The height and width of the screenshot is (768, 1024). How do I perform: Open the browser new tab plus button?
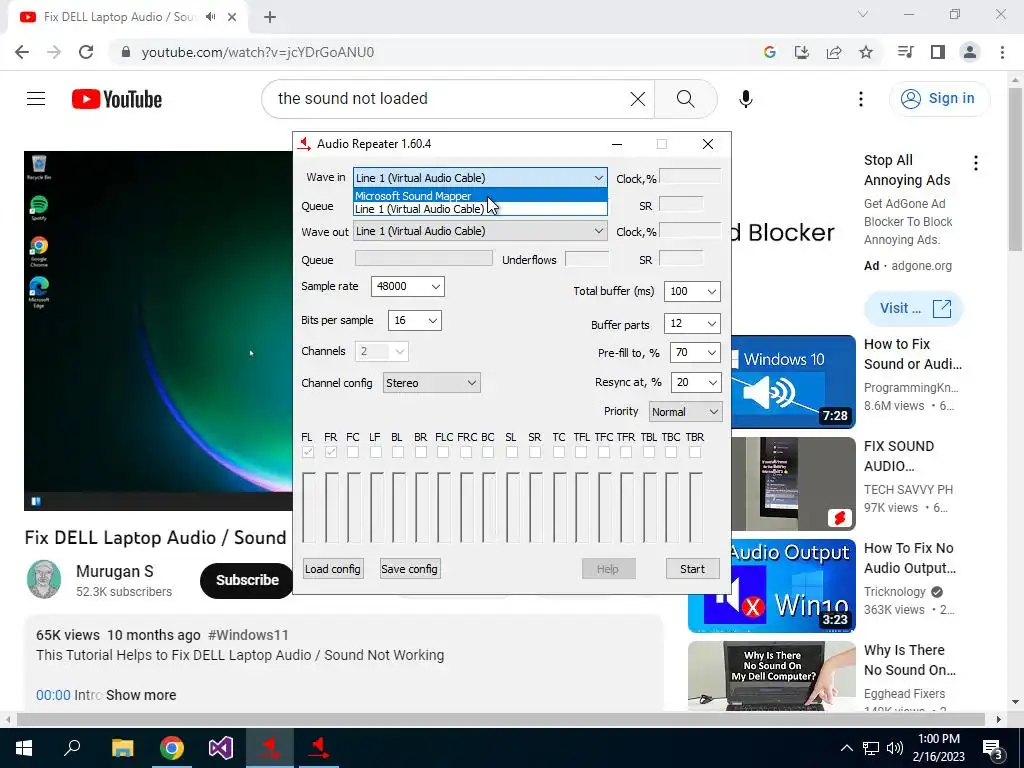click(270, 17)
